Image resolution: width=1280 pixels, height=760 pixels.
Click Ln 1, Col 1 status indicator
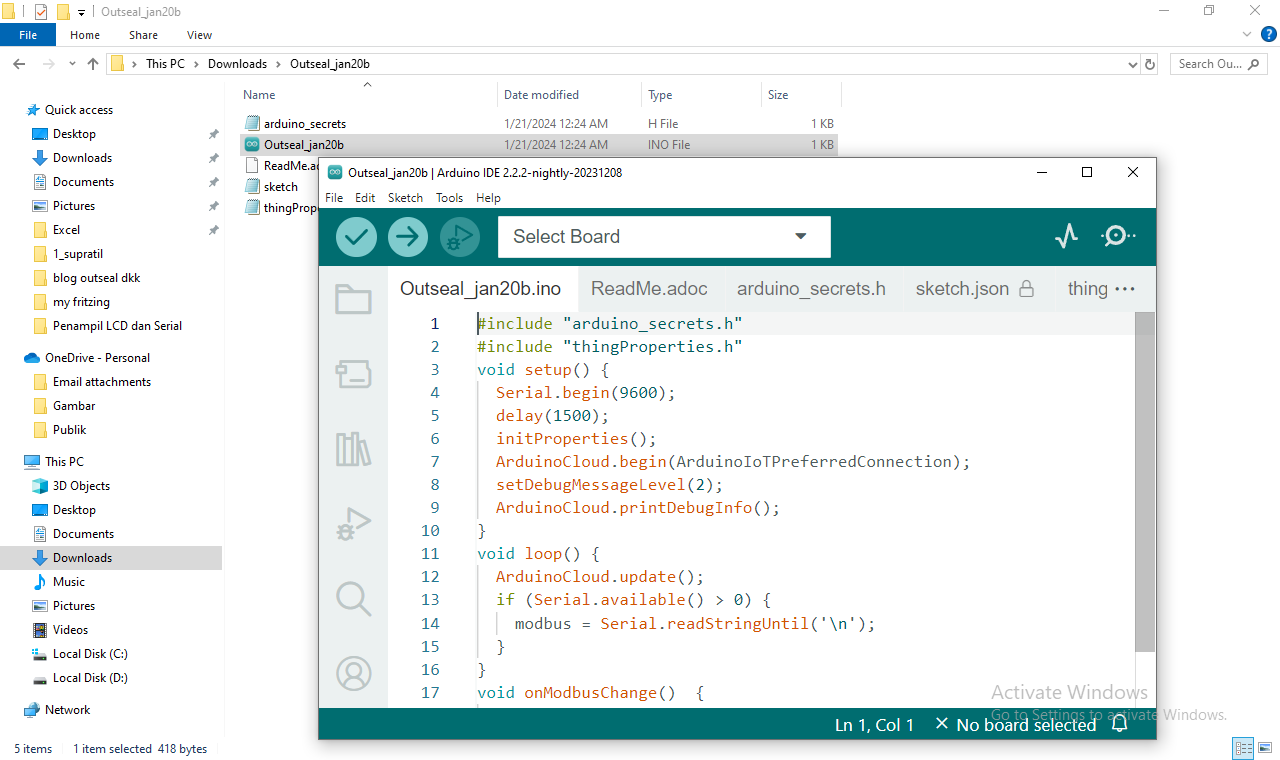pos(874,725)
